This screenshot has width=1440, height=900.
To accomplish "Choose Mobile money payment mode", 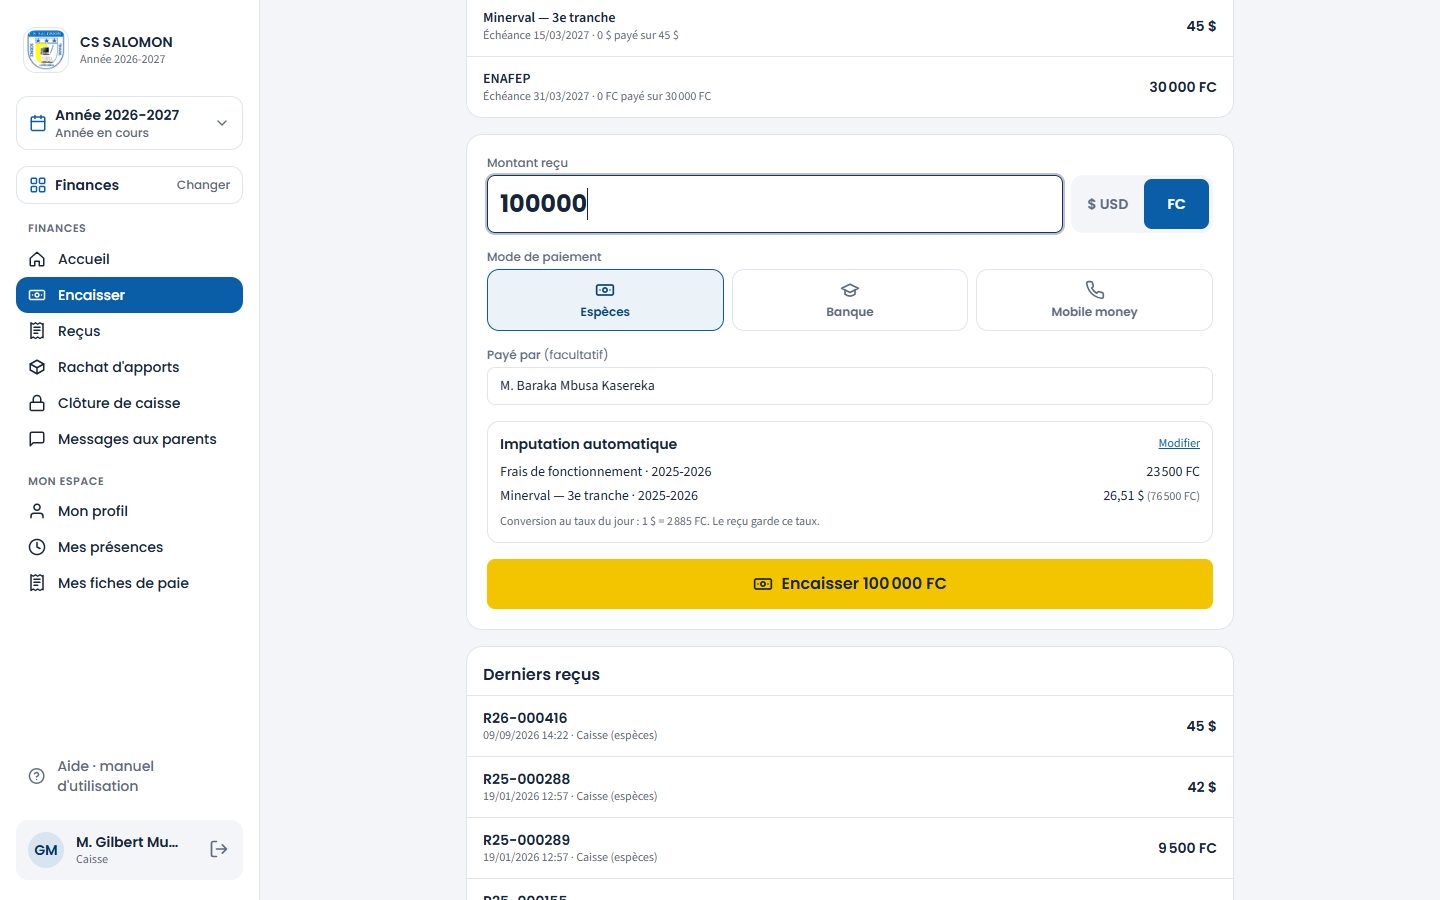I will pos(1094,300).
